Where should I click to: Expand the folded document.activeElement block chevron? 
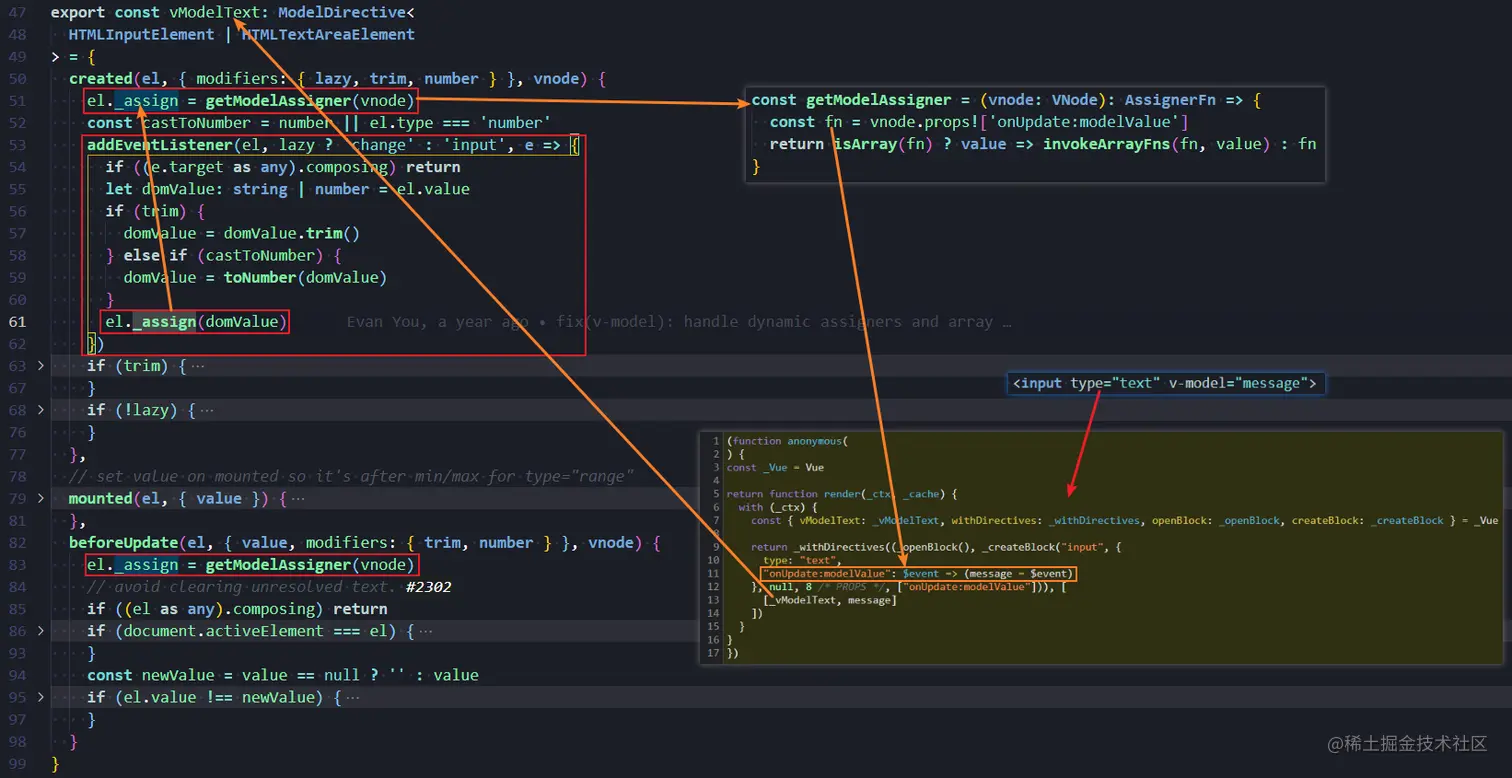coord(41,631)
